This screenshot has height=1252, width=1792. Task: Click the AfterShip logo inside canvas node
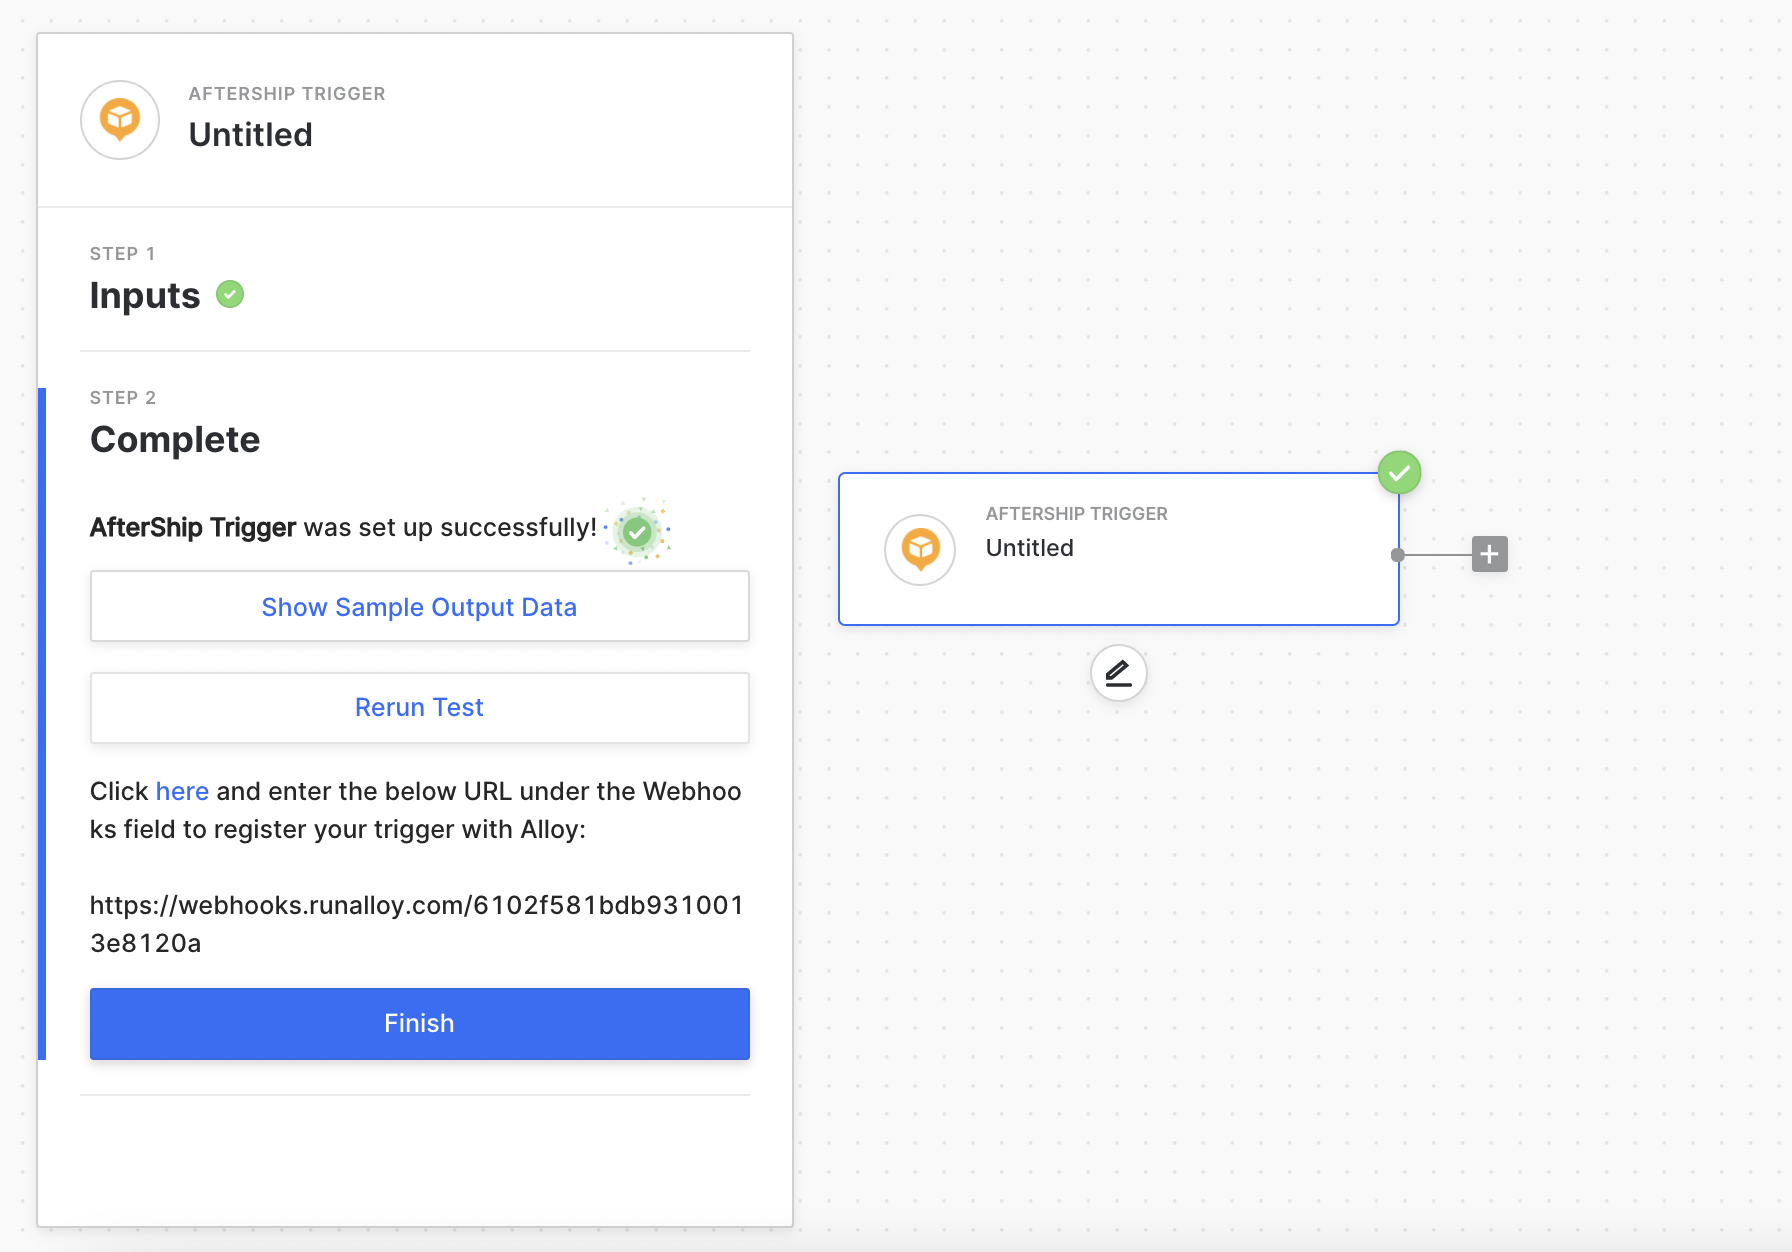pyautogui.click(x=920, y=549)
